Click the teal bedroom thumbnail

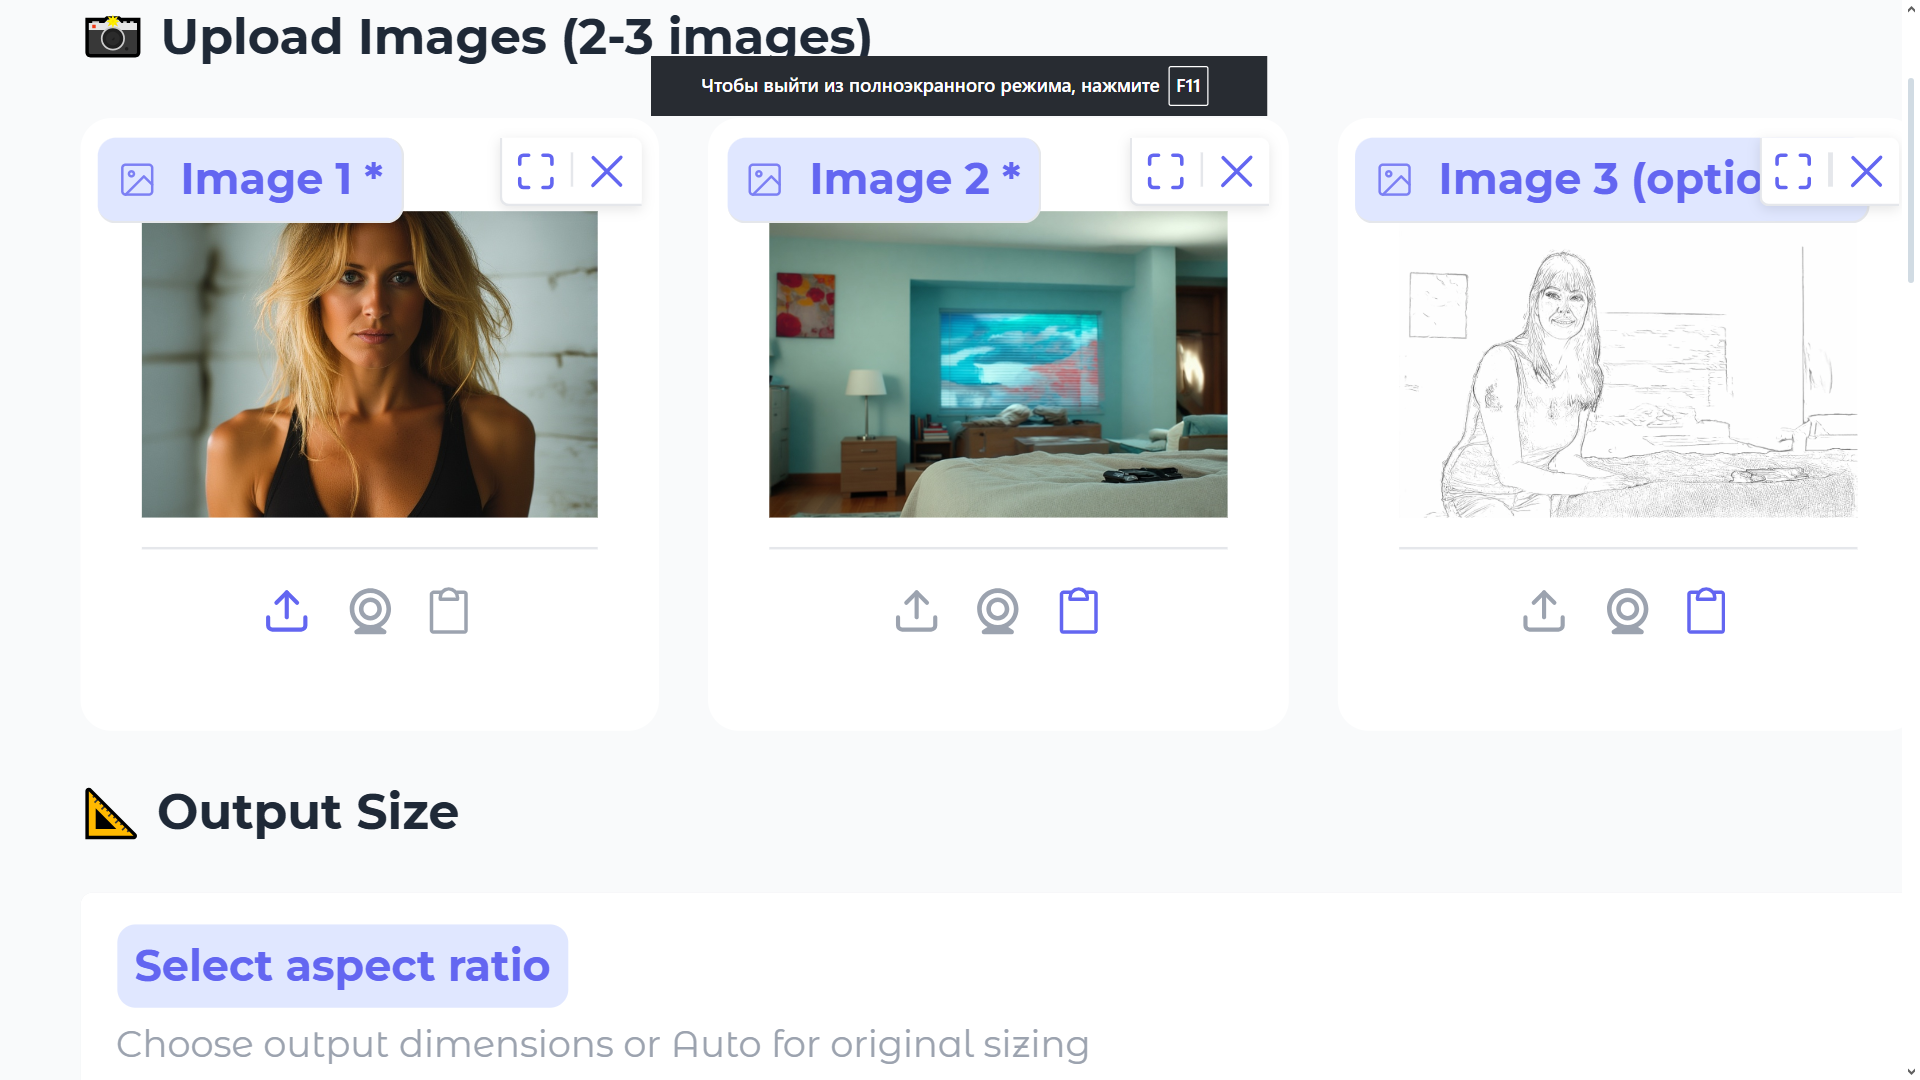pos(997,364)
